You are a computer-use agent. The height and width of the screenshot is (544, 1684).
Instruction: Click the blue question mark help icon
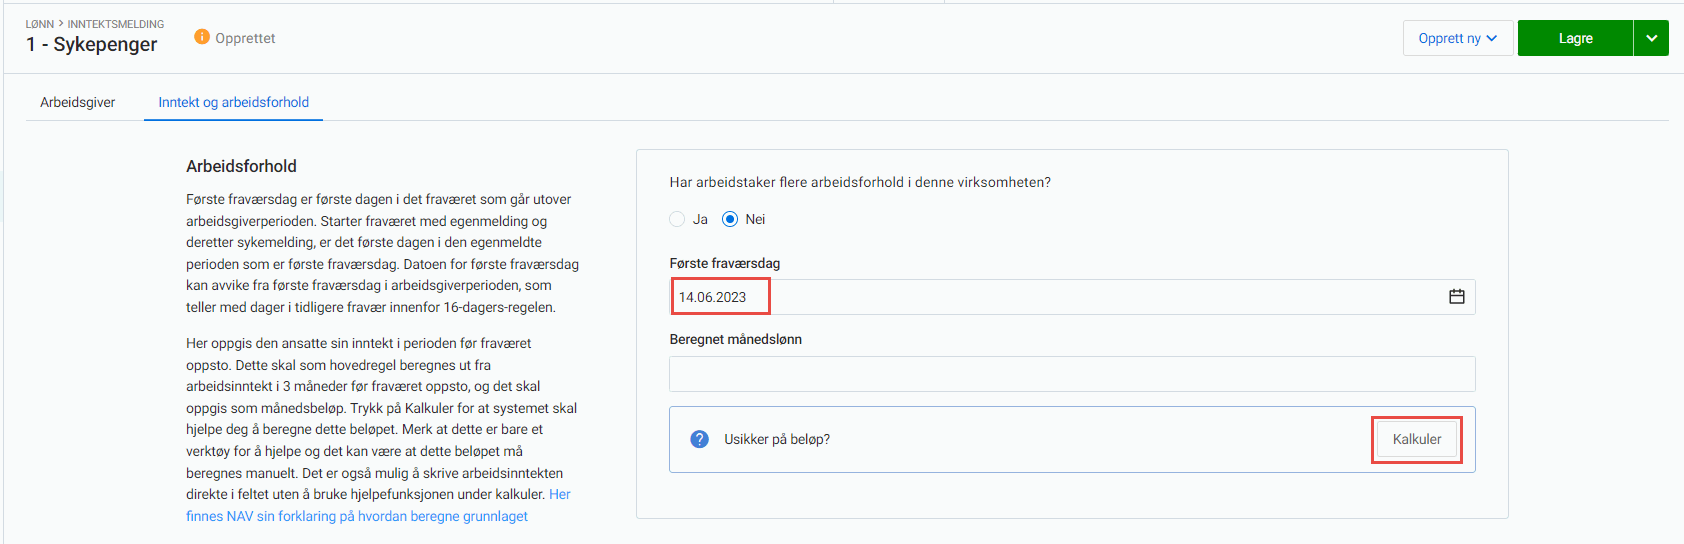pyautogui.click(x=700, y=439)
